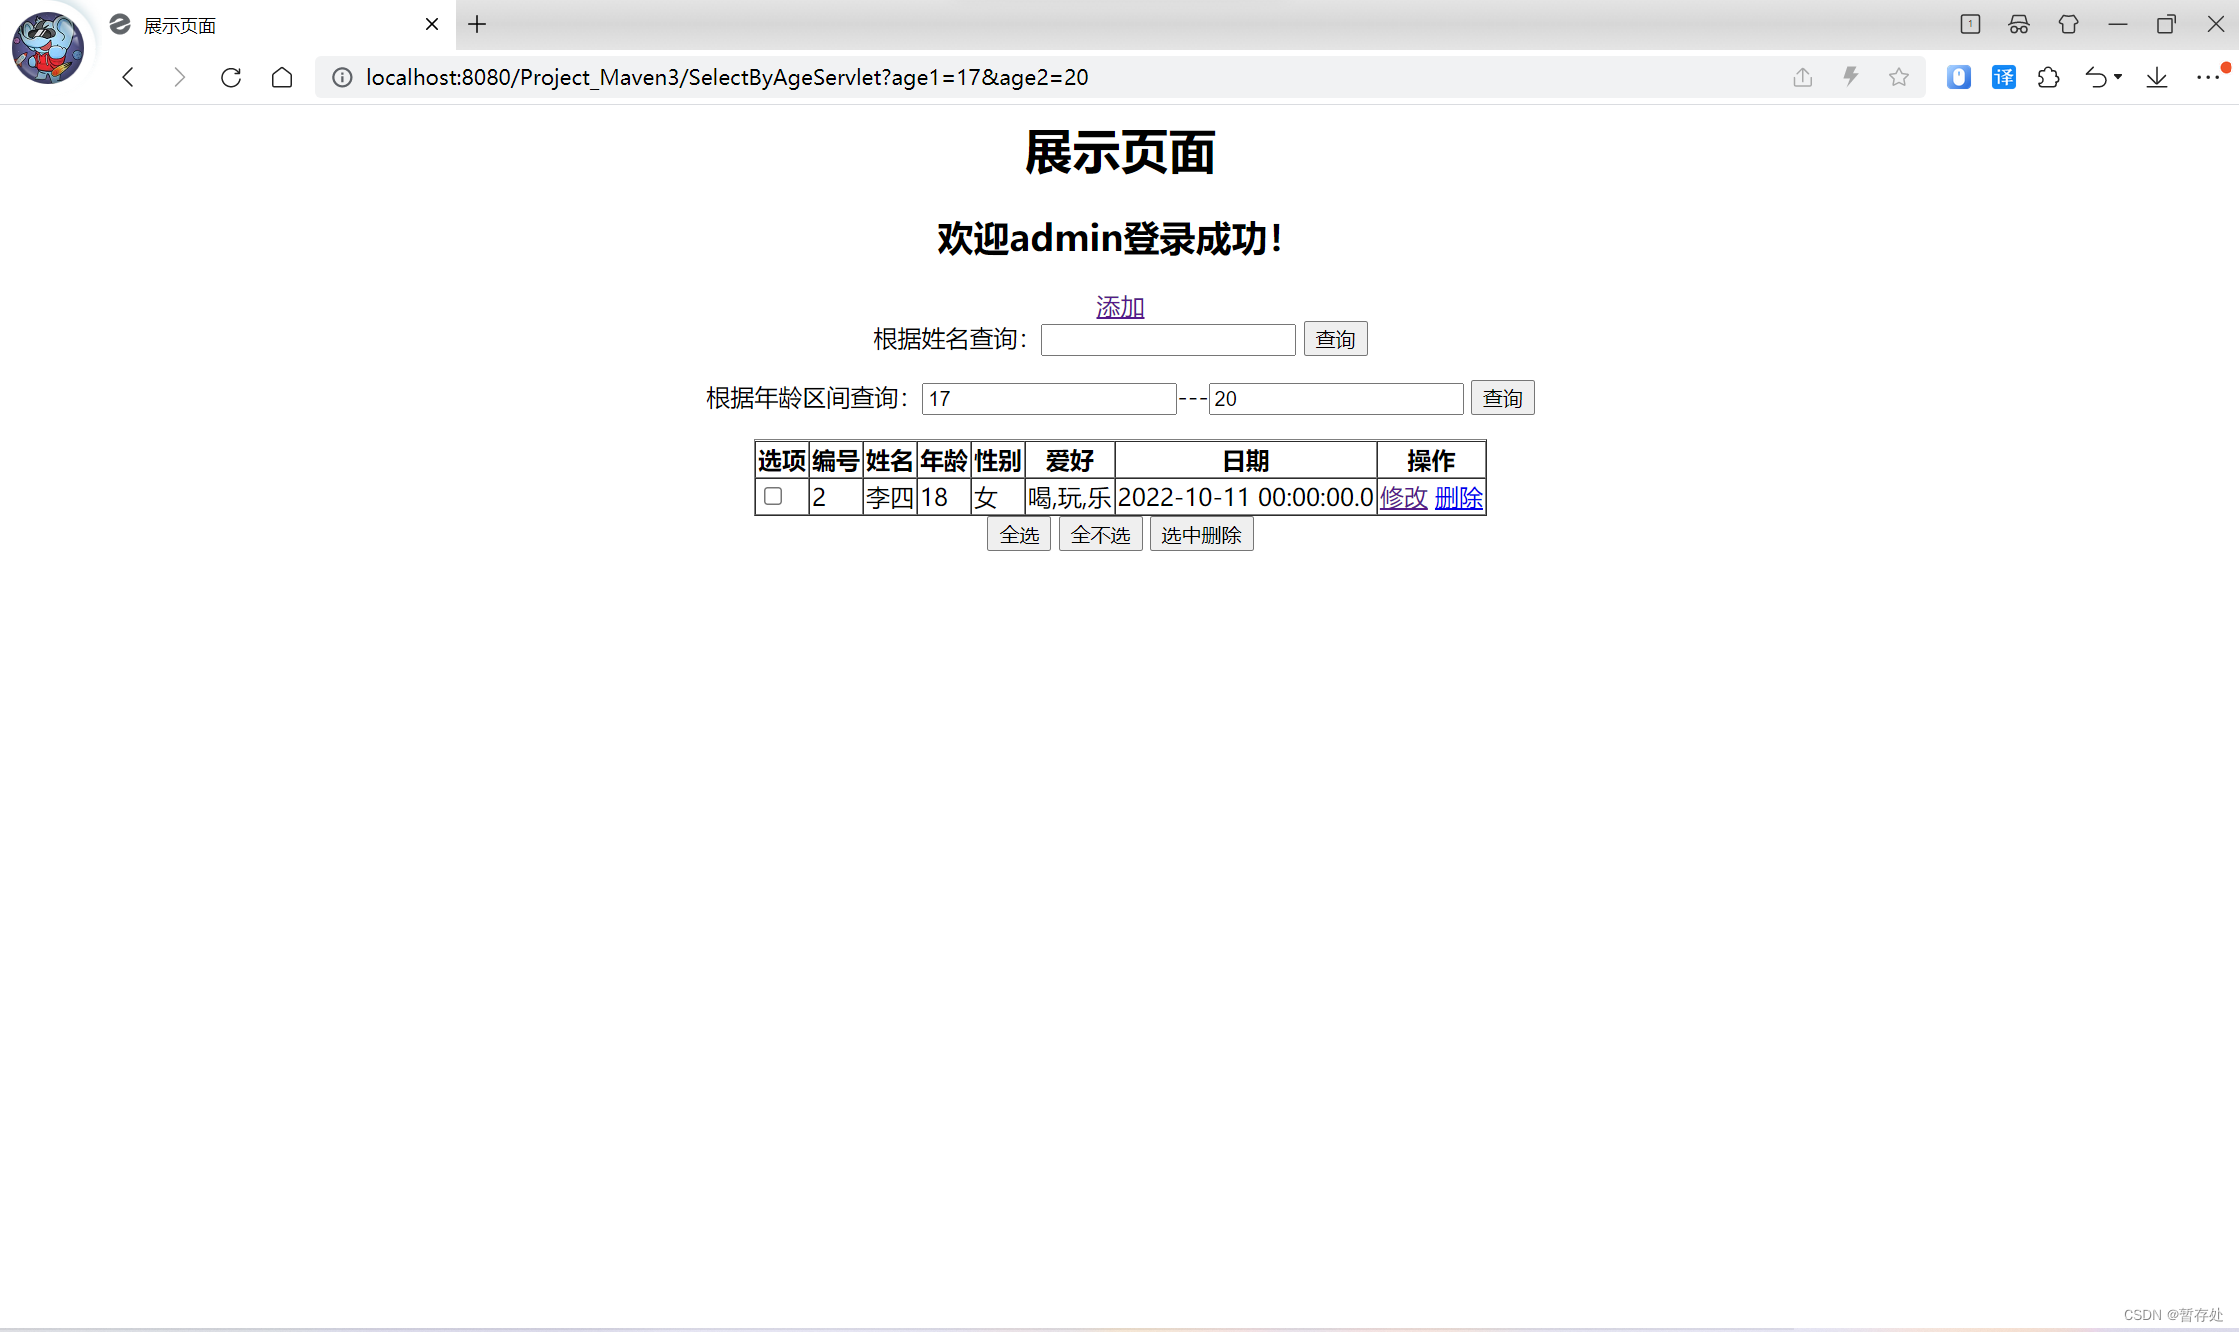This screenshot has width=2239, height=1332.
Task: Click the address bar URL
Action: click(727, 77)
